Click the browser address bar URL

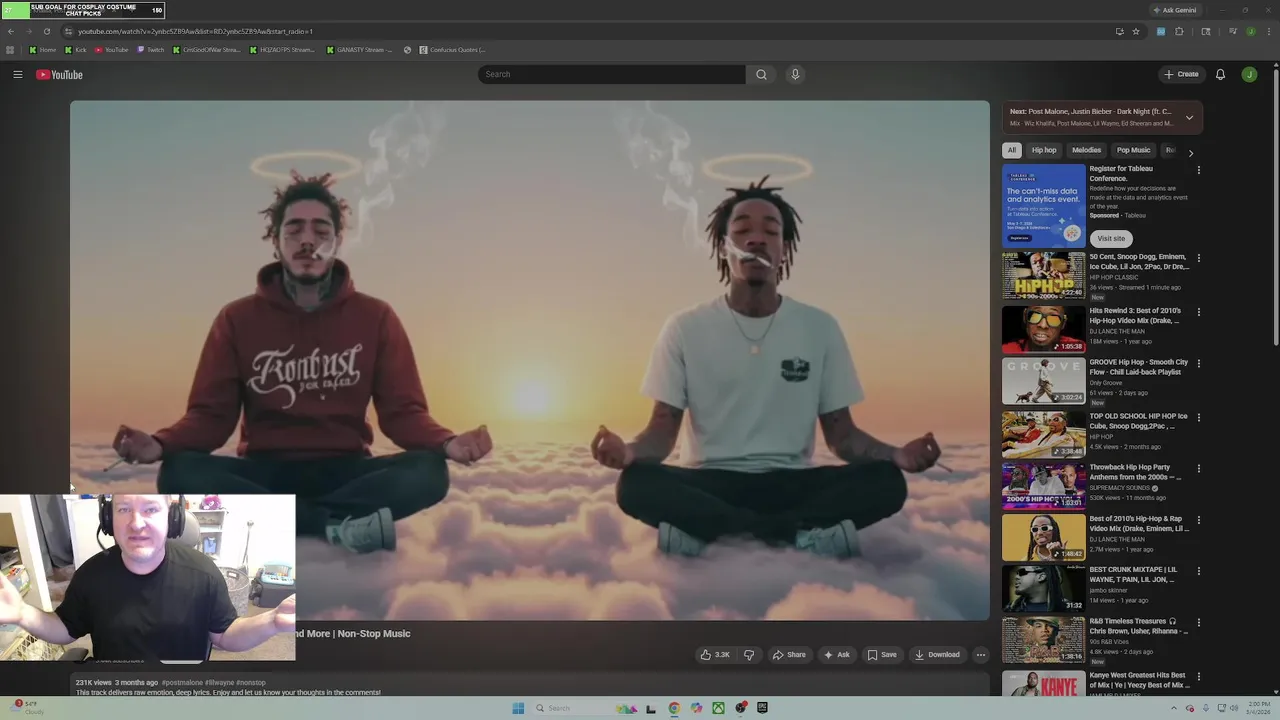tap(195, 31)
